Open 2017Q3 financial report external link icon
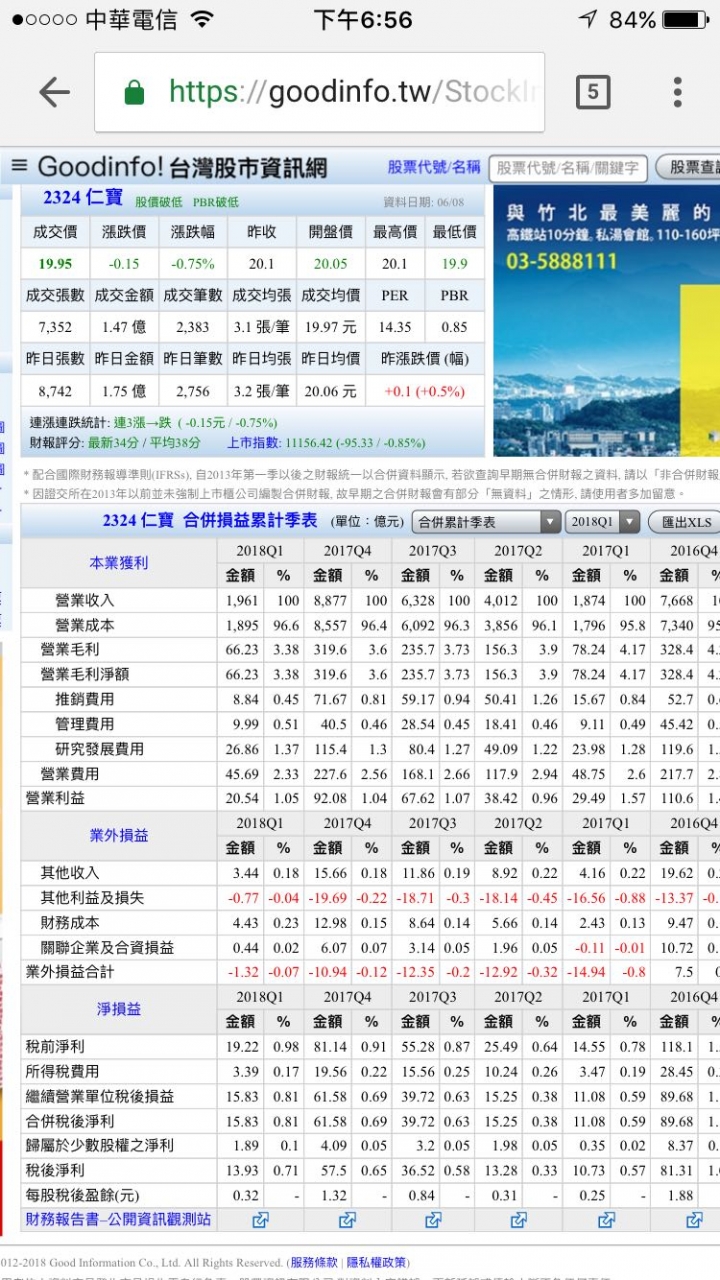The height and width of the screenshot is (1280, 720). tap(433, 1220)
